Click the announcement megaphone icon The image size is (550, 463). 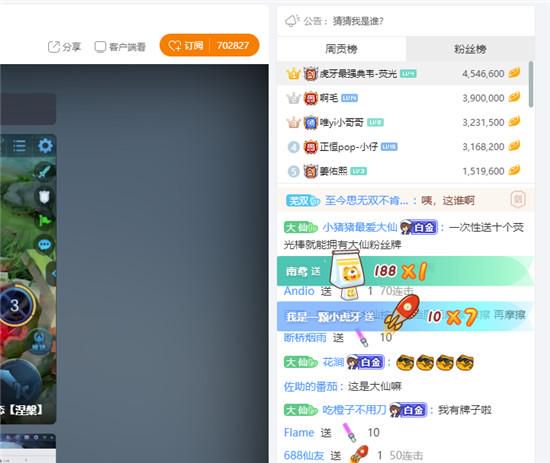[x=292, y=21]
